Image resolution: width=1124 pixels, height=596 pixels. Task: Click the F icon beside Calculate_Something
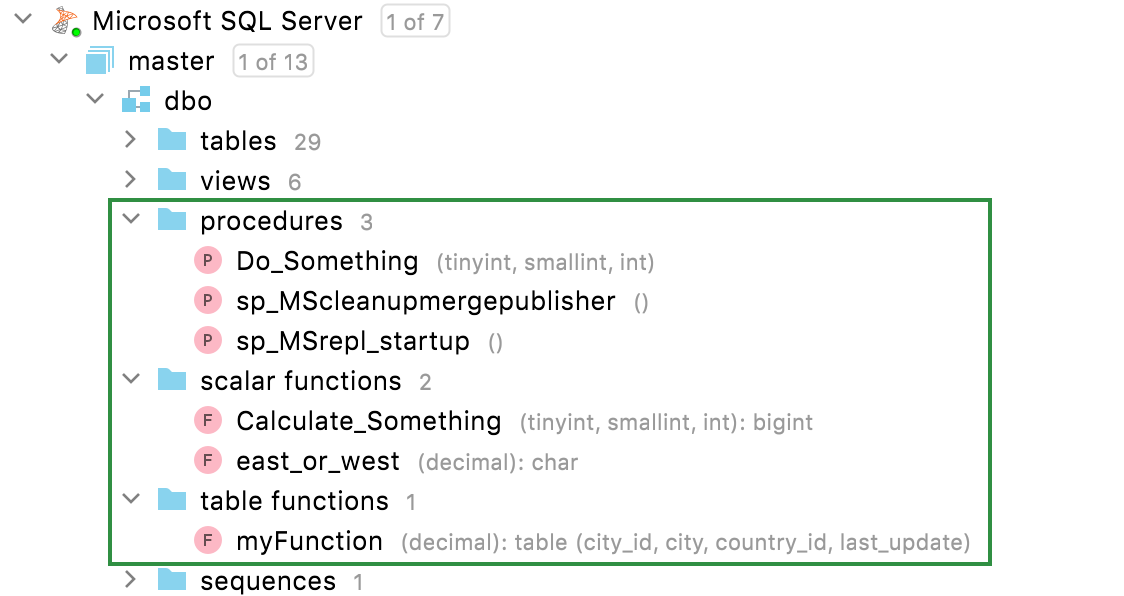click(207, 420)
